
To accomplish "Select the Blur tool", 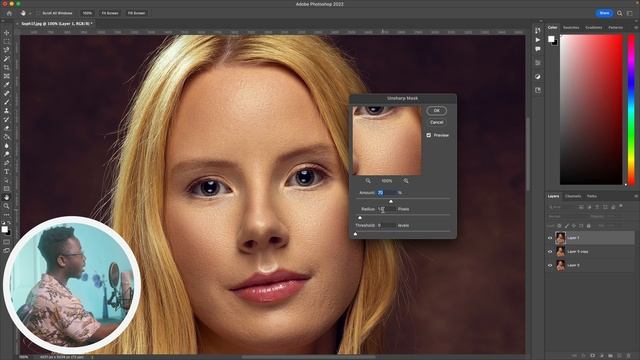I will pyautogui.click(x=7, y=145).
